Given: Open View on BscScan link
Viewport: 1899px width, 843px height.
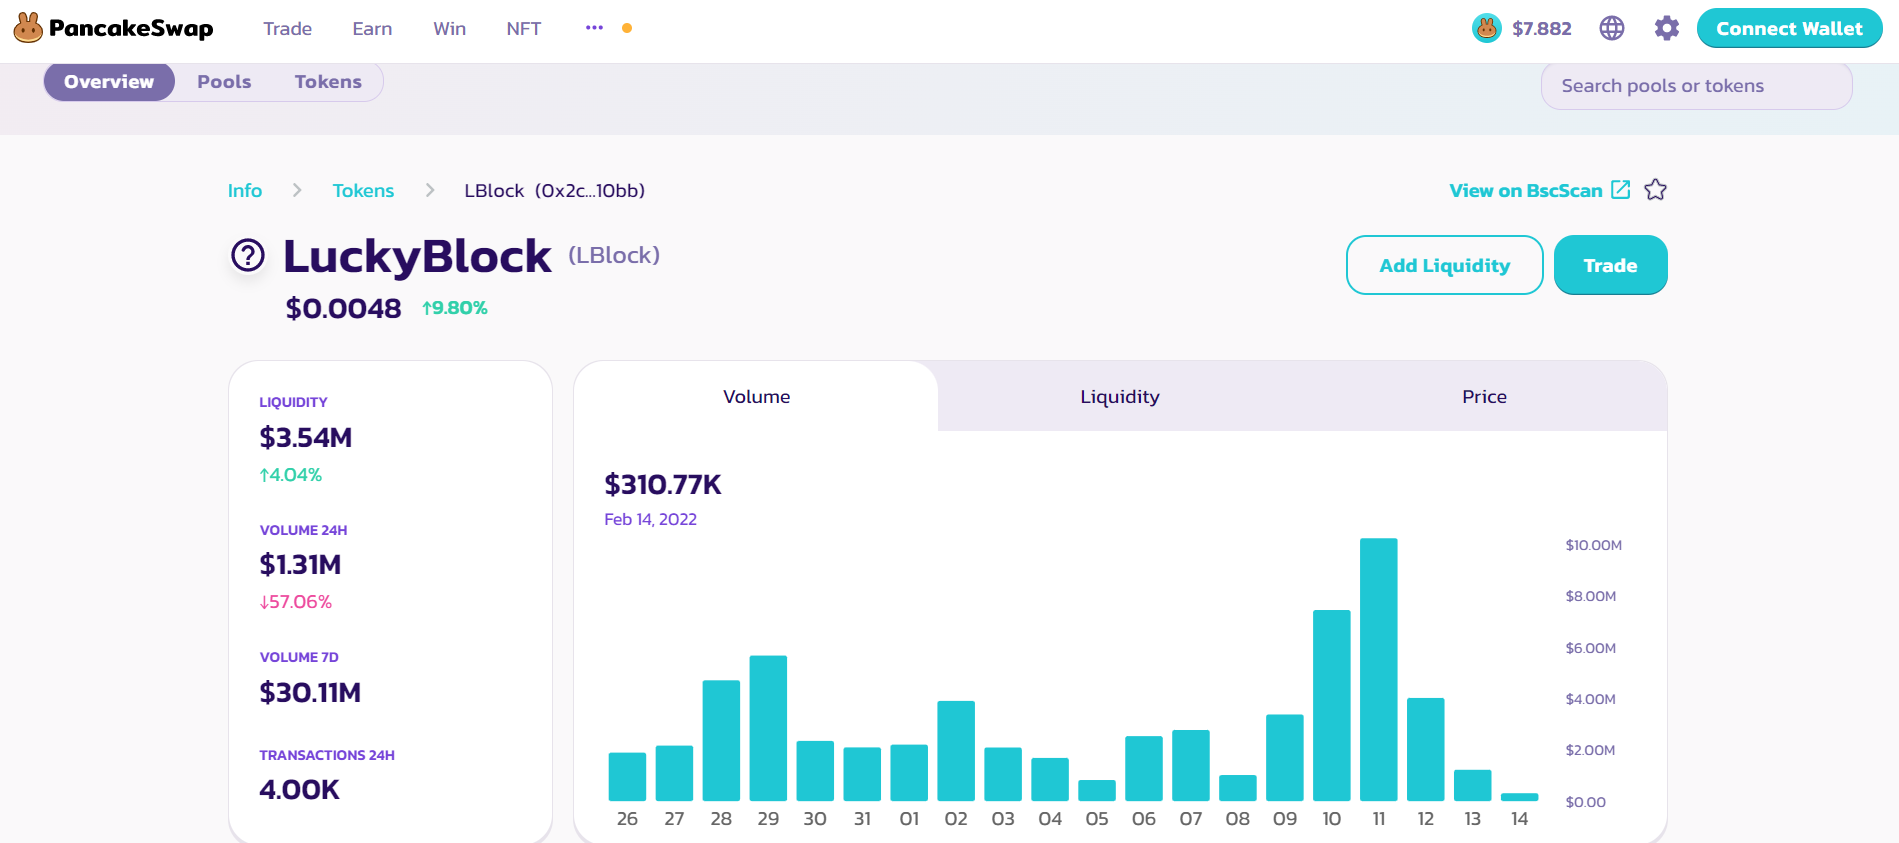Looking at the screenshot, I should (x=1526, y=191).
